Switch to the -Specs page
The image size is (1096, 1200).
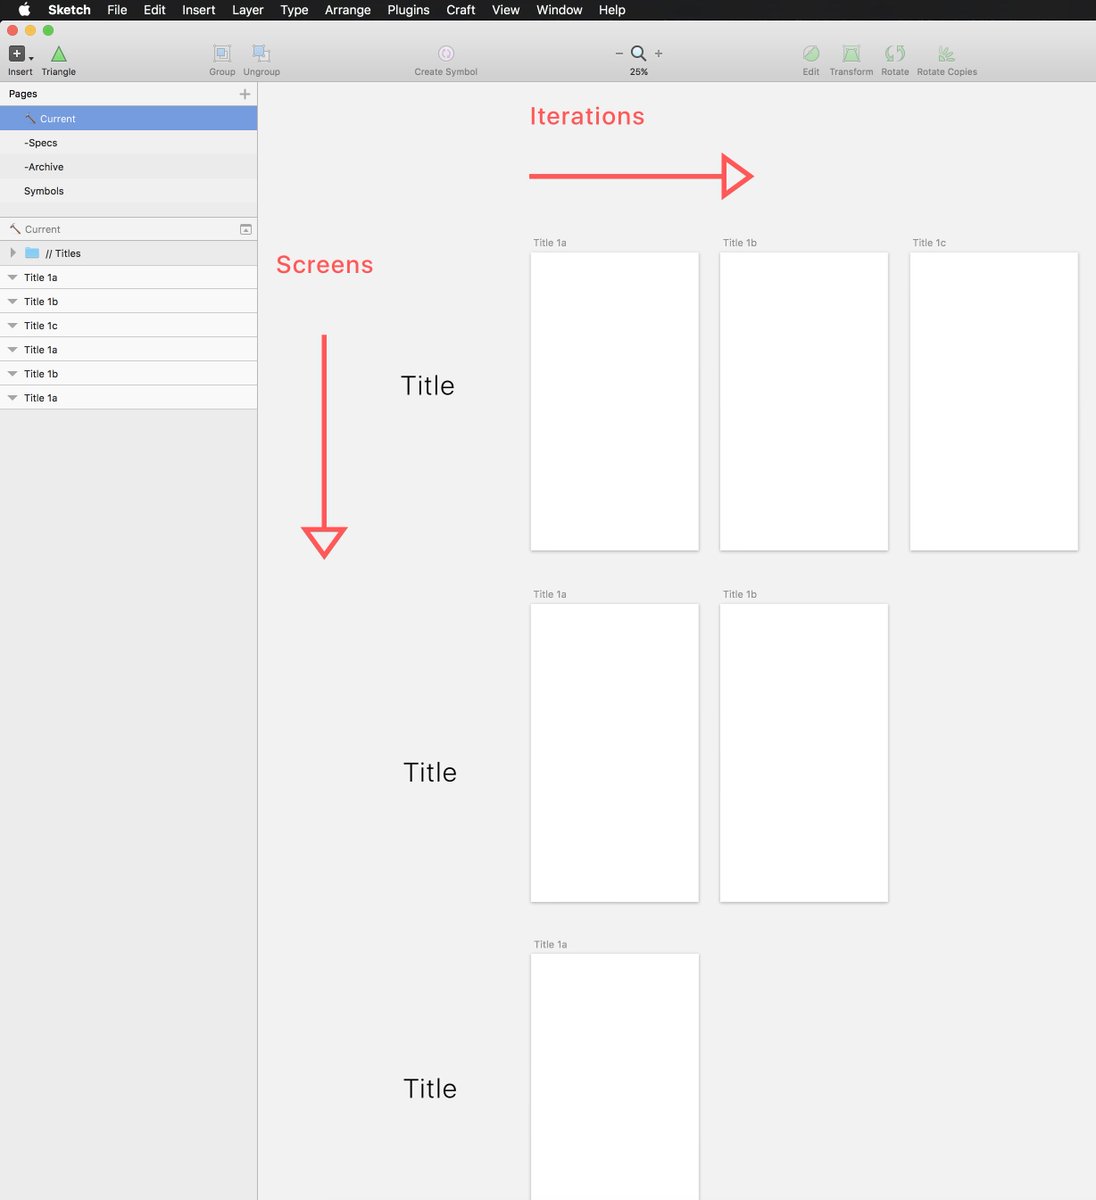pyautogui.click(x=41, y=142)
